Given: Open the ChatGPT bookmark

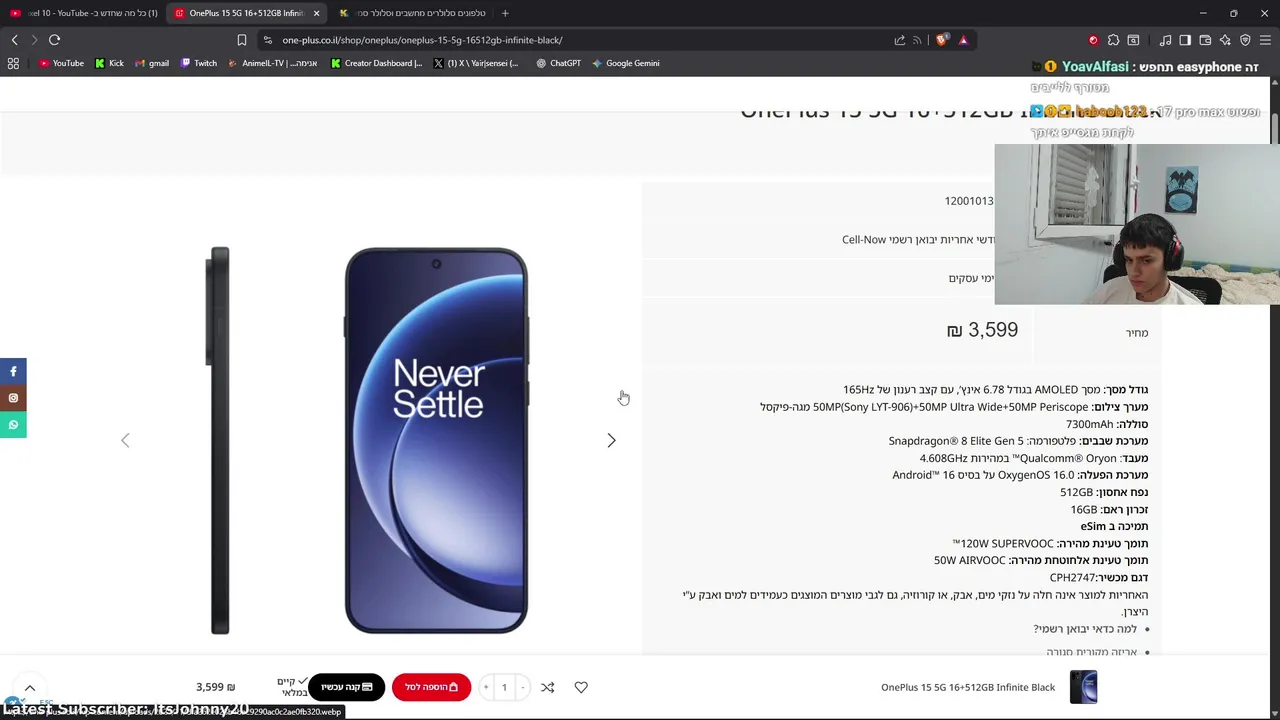Looking at the screenshot, I should [558, 63].
